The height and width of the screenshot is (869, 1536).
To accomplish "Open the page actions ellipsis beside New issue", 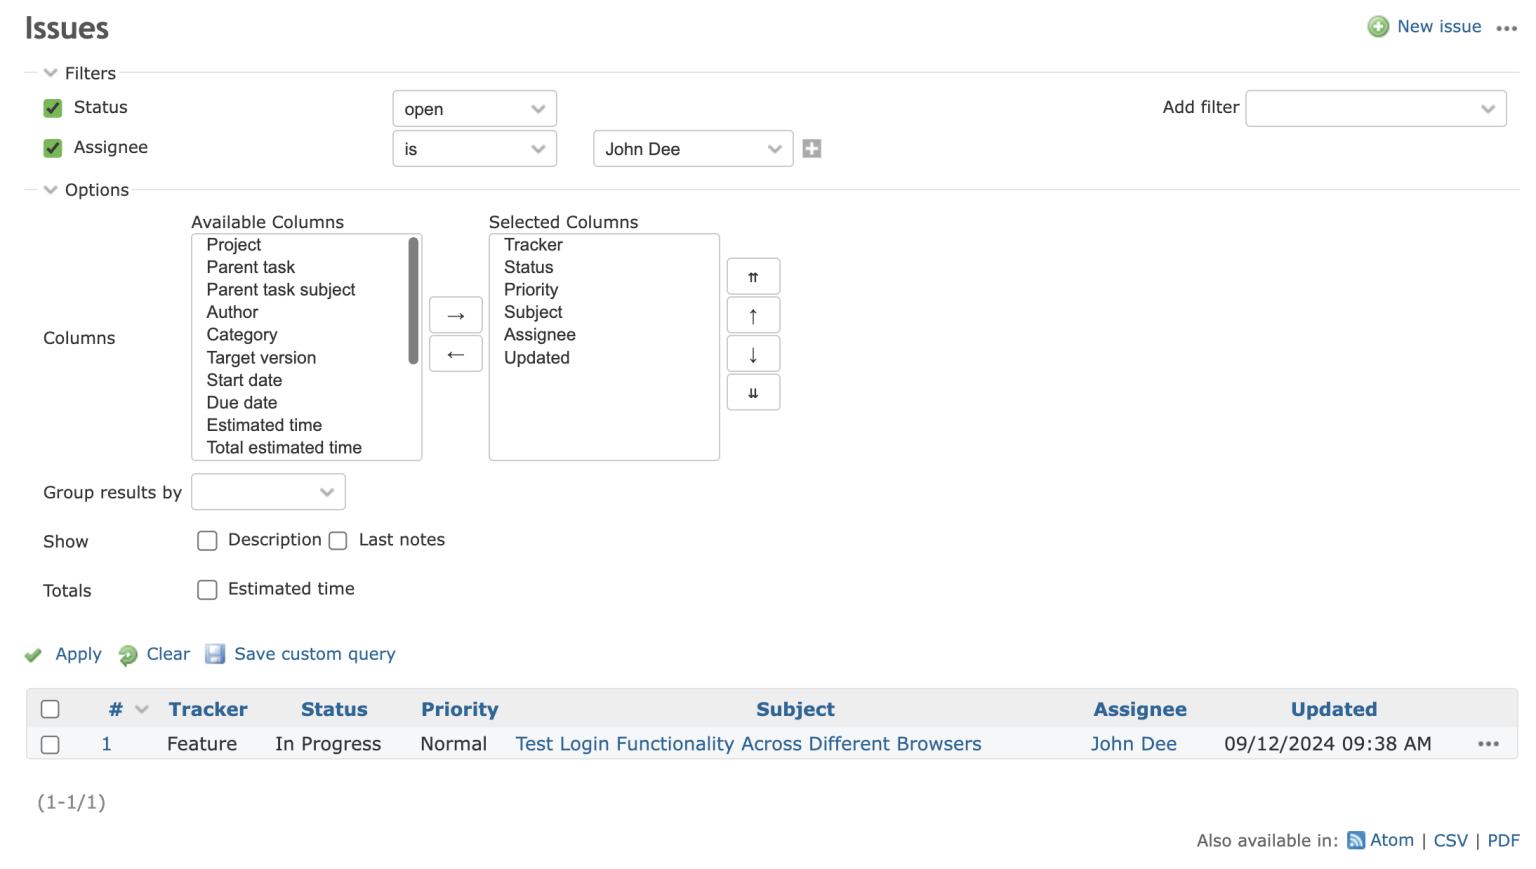I will [1507, 27].
